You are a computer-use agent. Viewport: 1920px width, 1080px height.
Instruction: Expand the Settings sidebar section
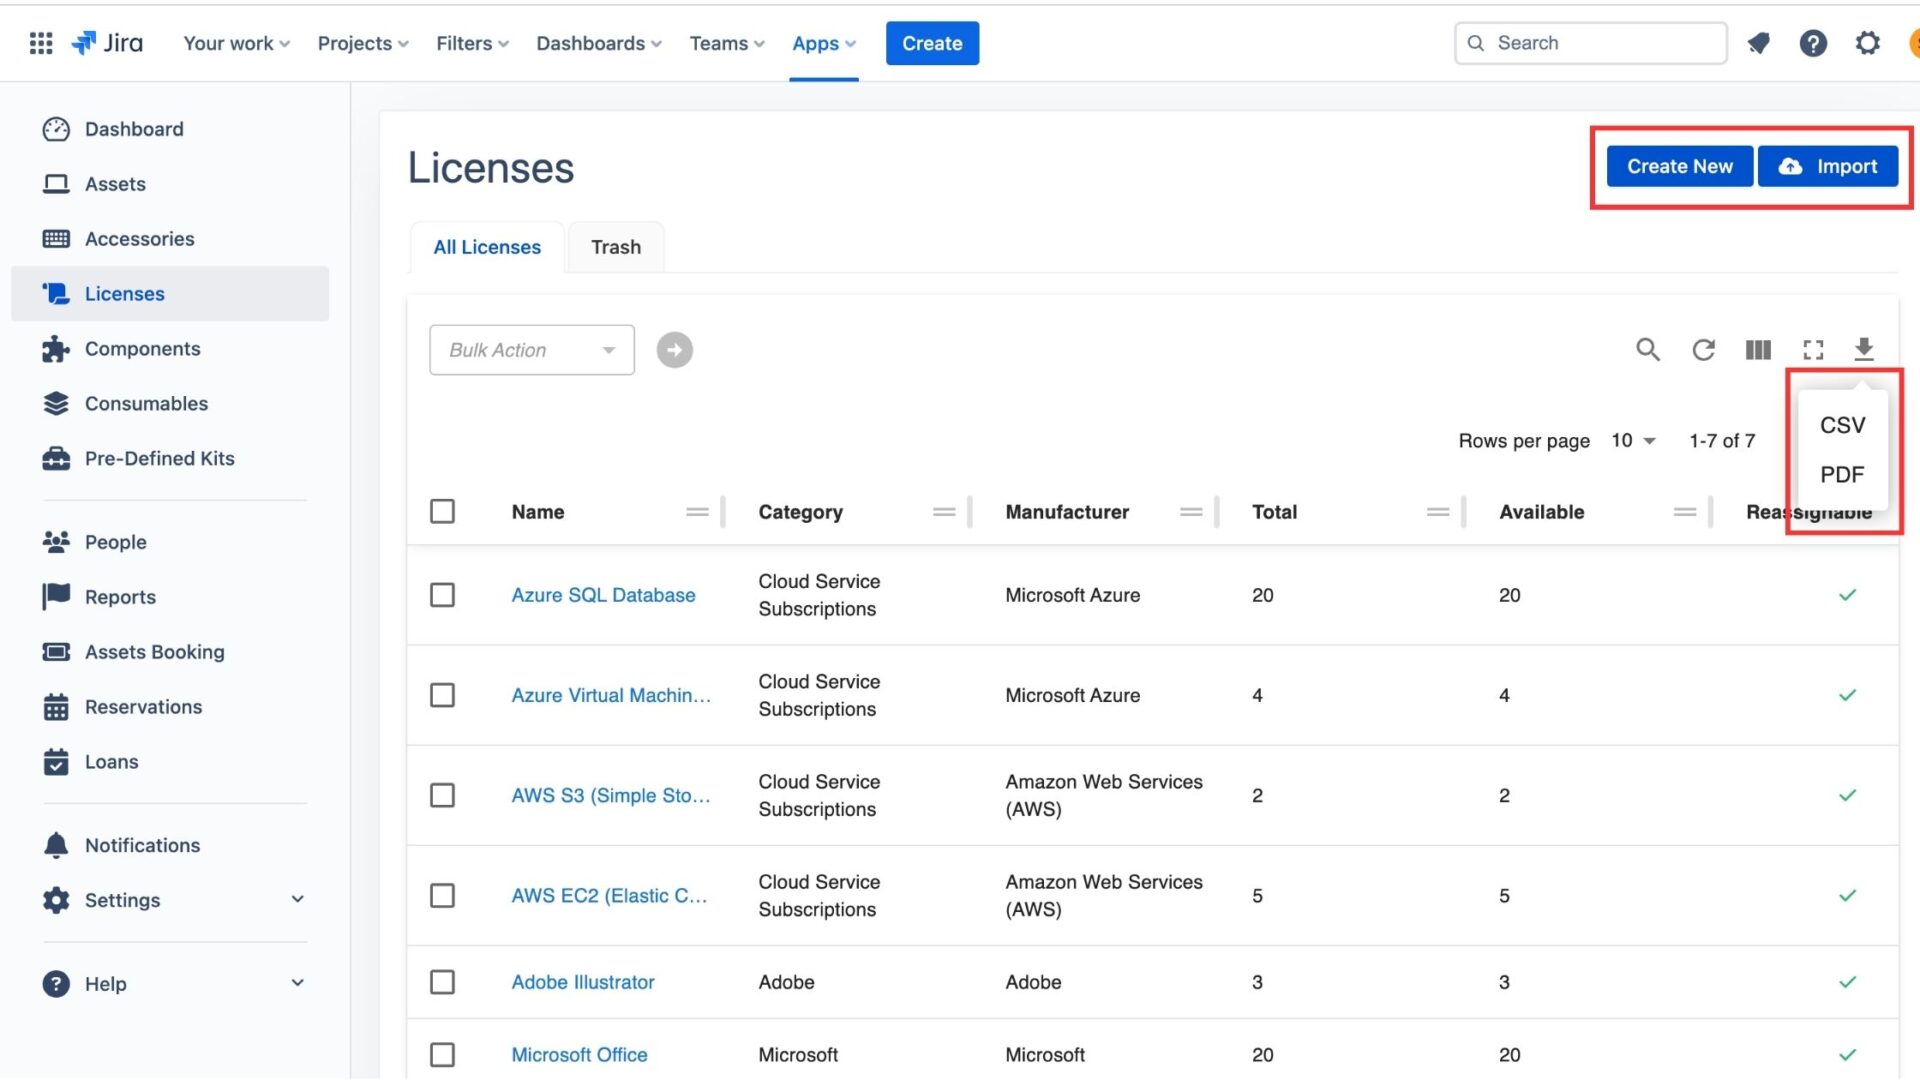pos(297,899)
